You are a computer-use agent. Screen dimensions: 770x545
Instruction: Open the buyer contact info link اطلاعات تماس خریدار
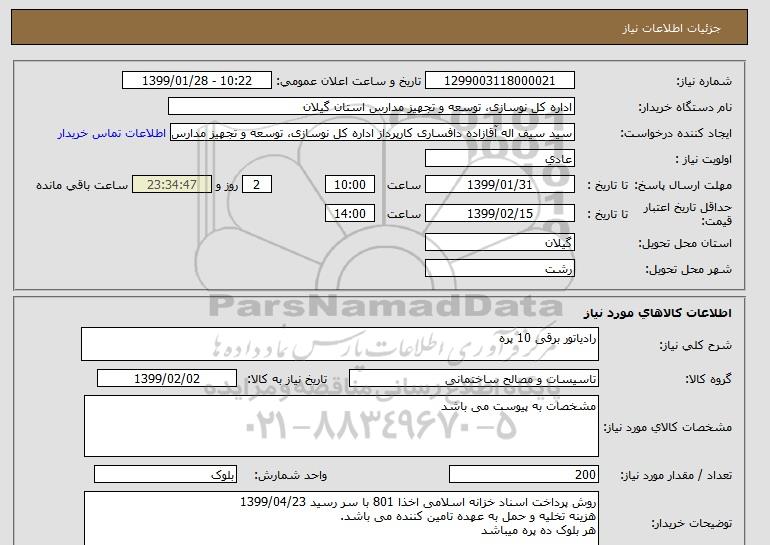click(111, 134)
